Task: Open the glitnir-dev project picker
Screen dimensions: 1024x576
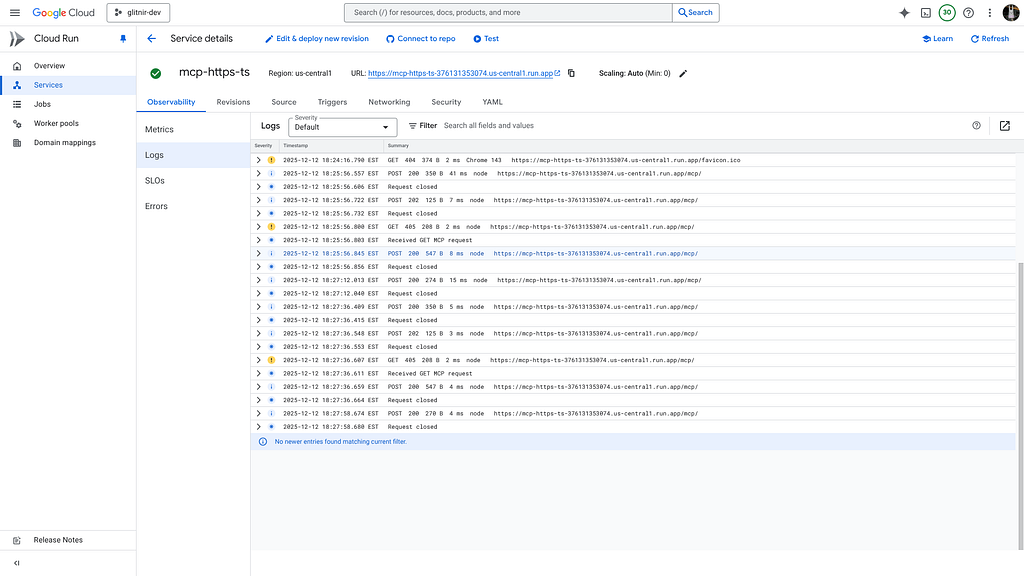Action: coord(138,12)
